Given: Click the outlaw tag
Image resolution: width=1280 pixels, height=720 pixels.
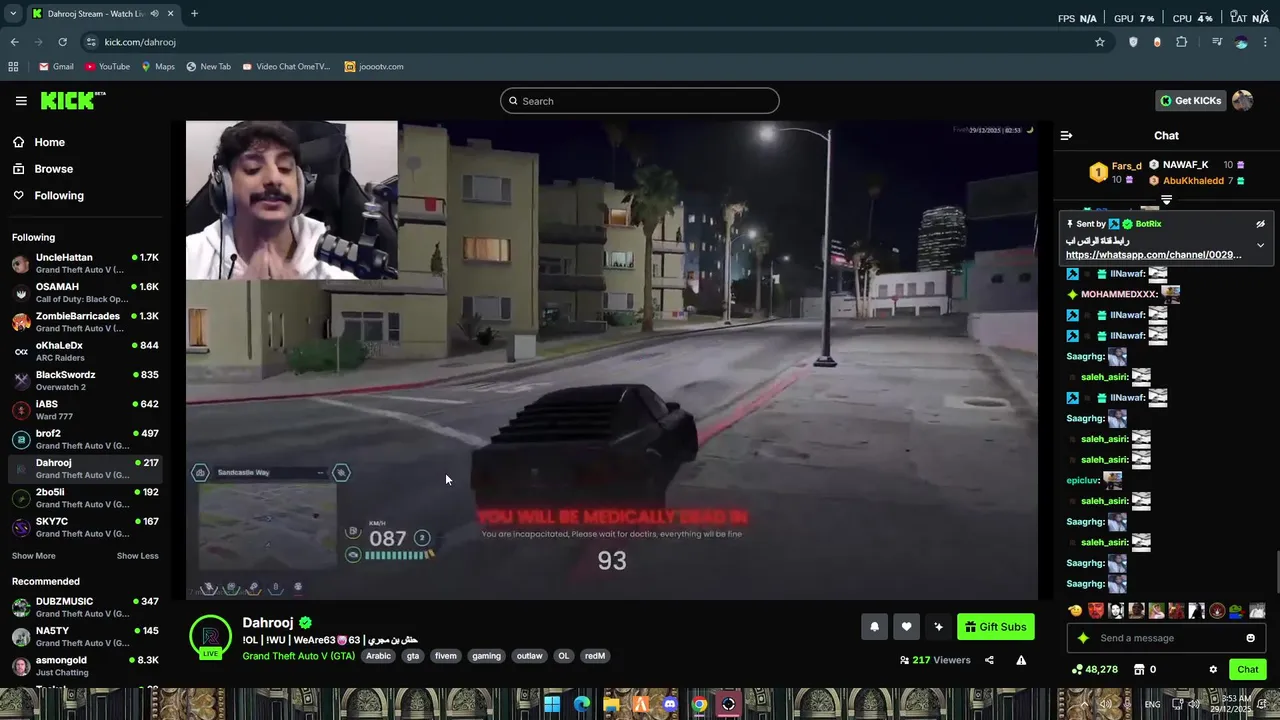Looking at the screenshot, I should 529,656.
